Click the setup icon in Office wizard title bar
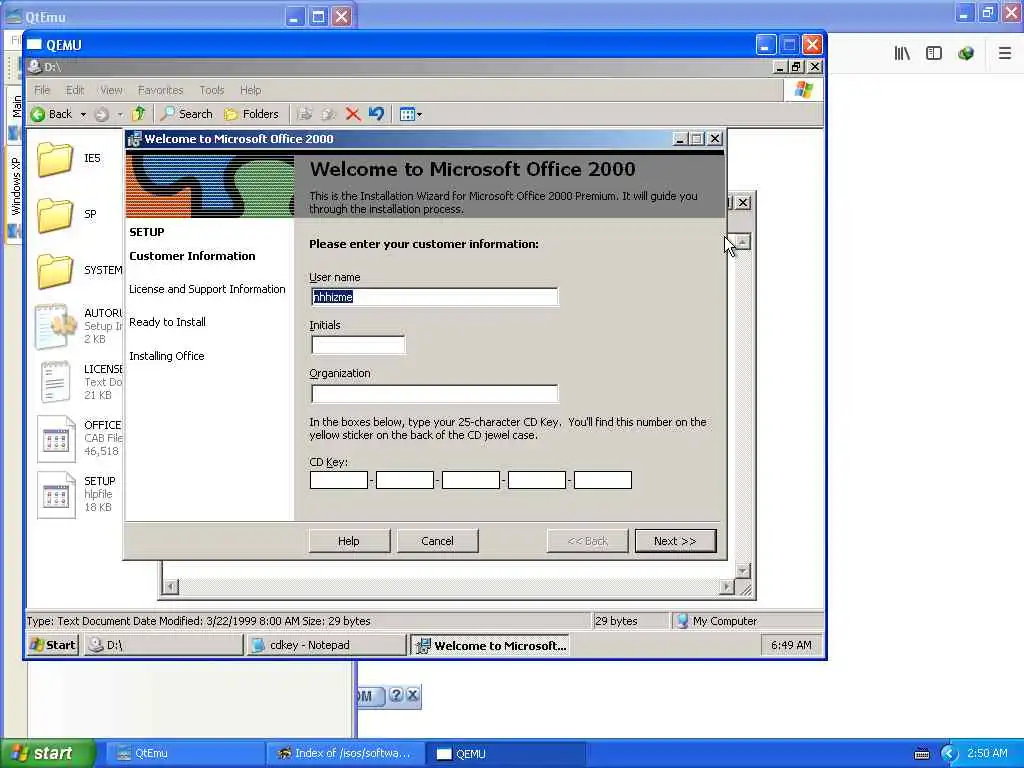 pos(135,139)
